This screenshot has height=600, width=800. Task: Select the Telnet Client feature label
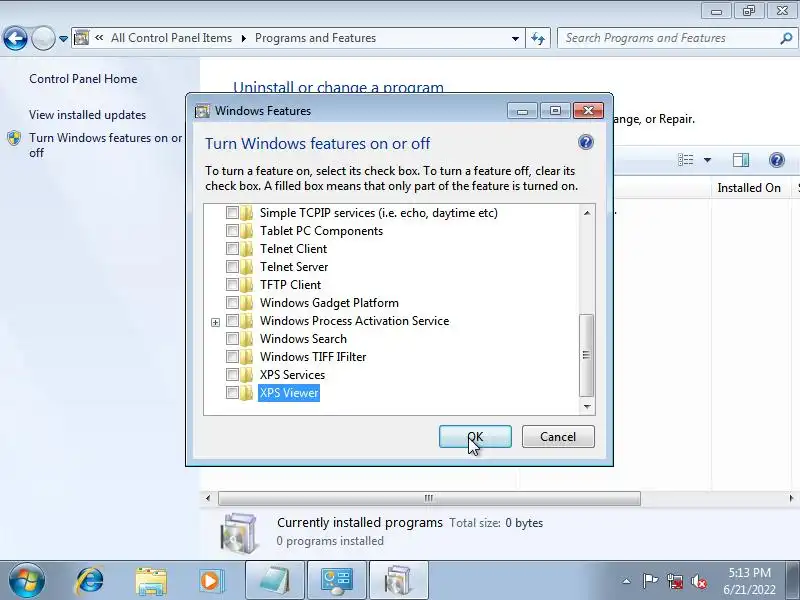tap(293, 249)
